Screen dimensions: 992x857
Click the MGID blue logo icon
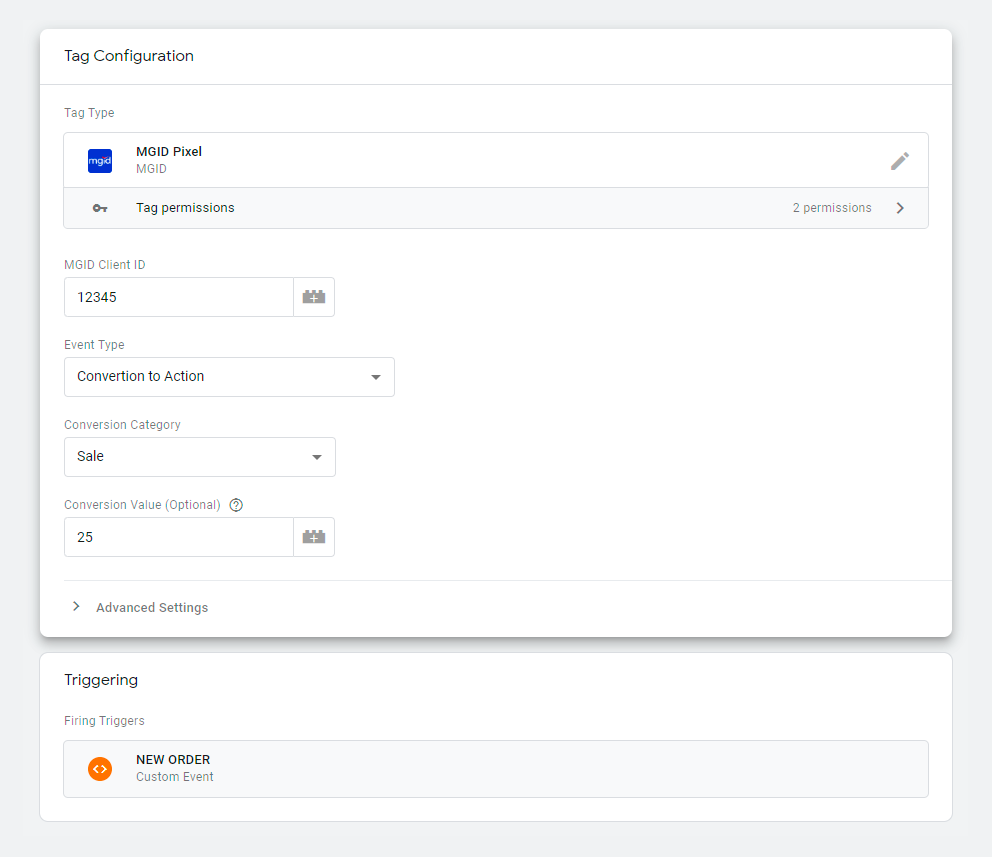click(x=100, y=161)
